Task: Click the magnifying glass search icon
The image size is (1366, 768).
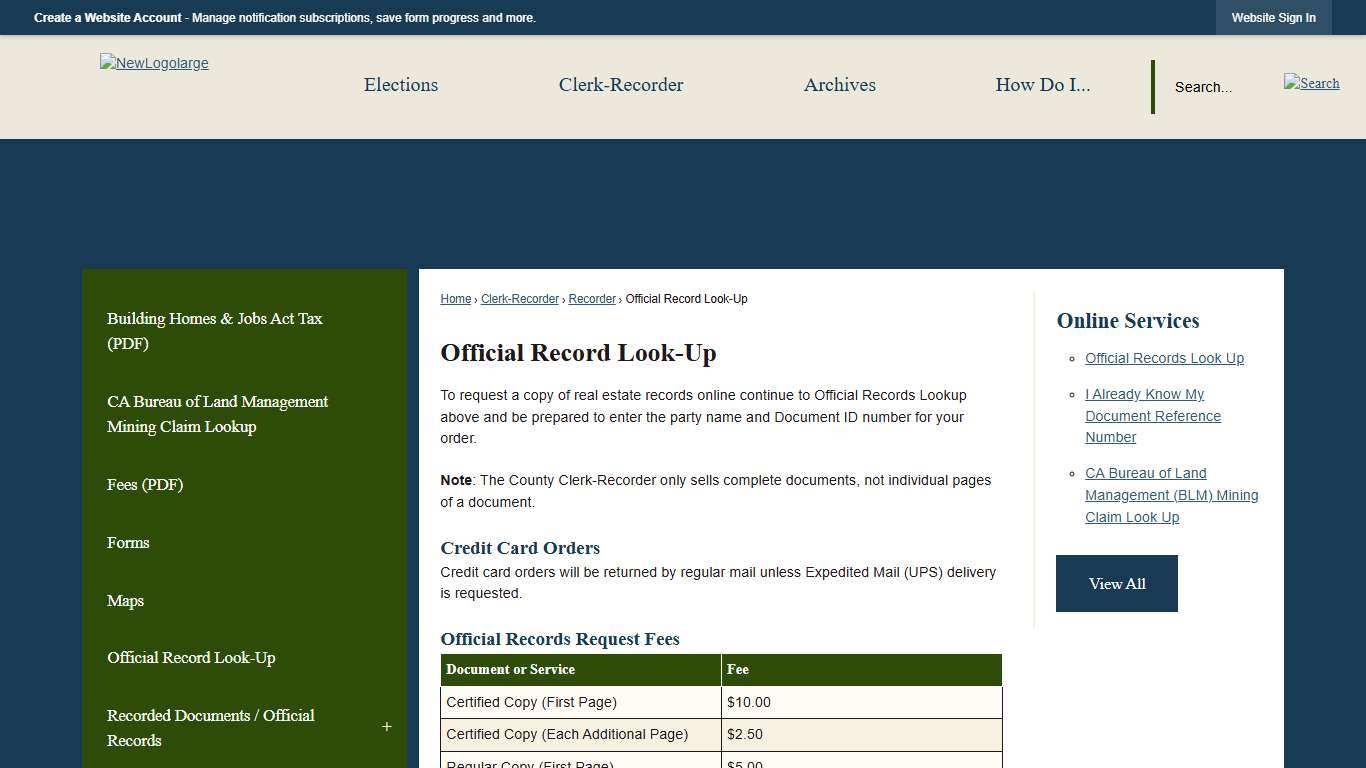Action: tap(1311, 84)
